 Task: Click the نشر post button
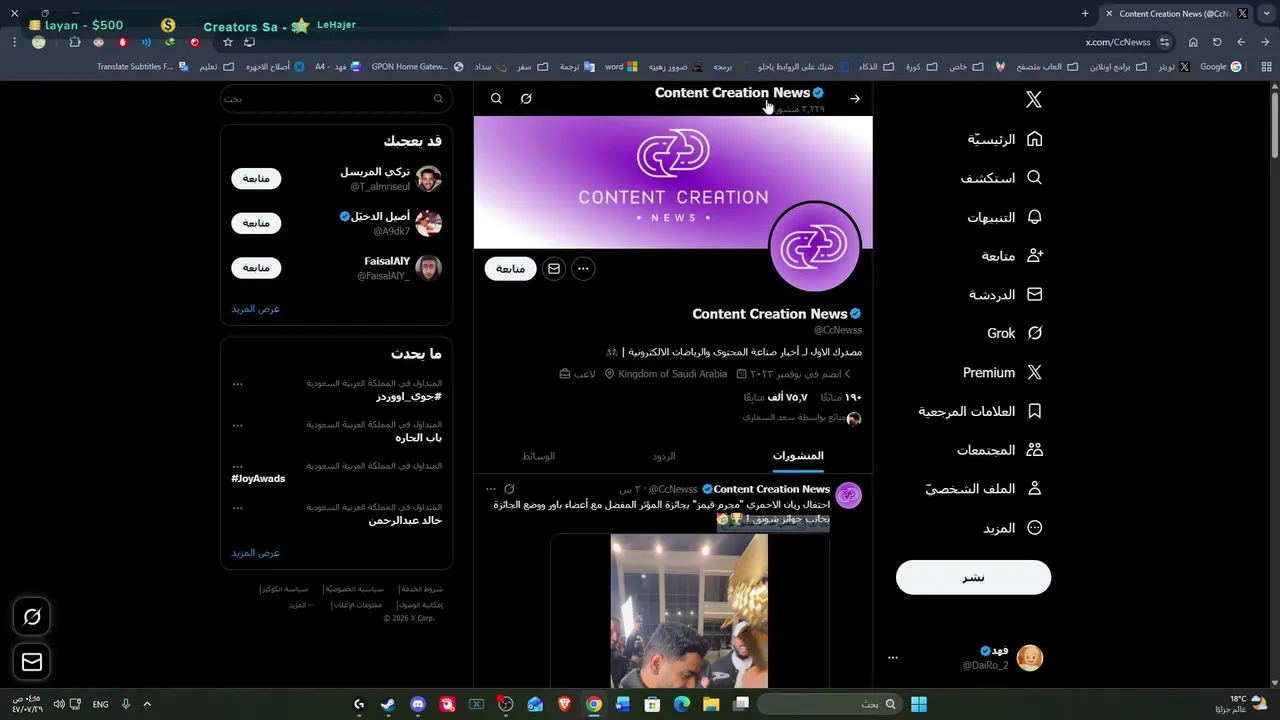coord(973,577)
